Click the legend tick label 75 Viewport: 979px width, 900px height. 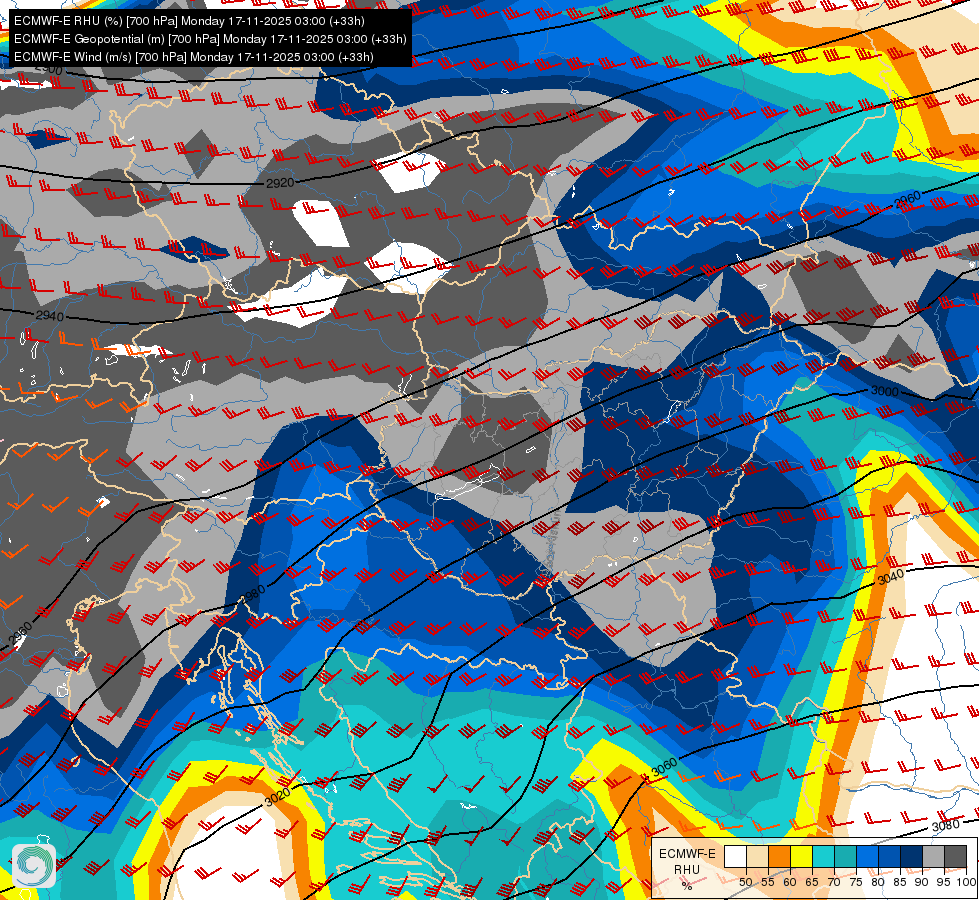(856, 882)
